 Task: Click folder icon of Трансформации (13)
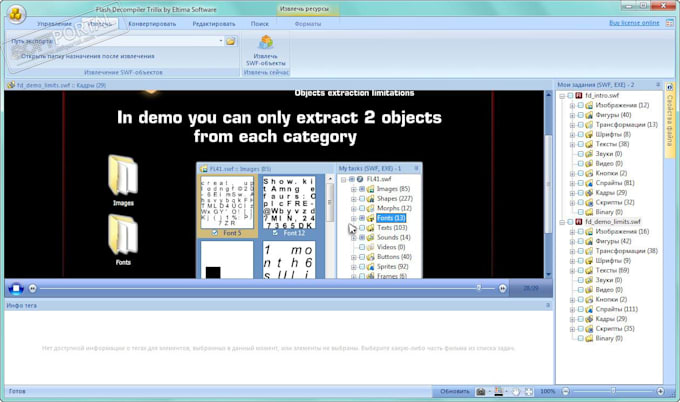tap(589, 125)
